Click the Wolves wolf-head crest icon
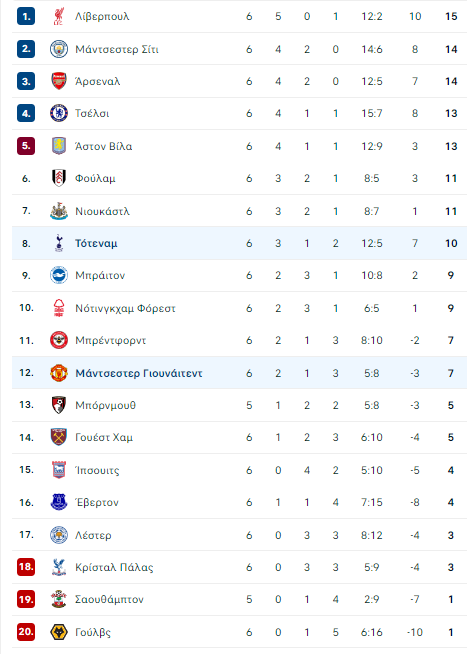The image size is (467, 654). 59,632
